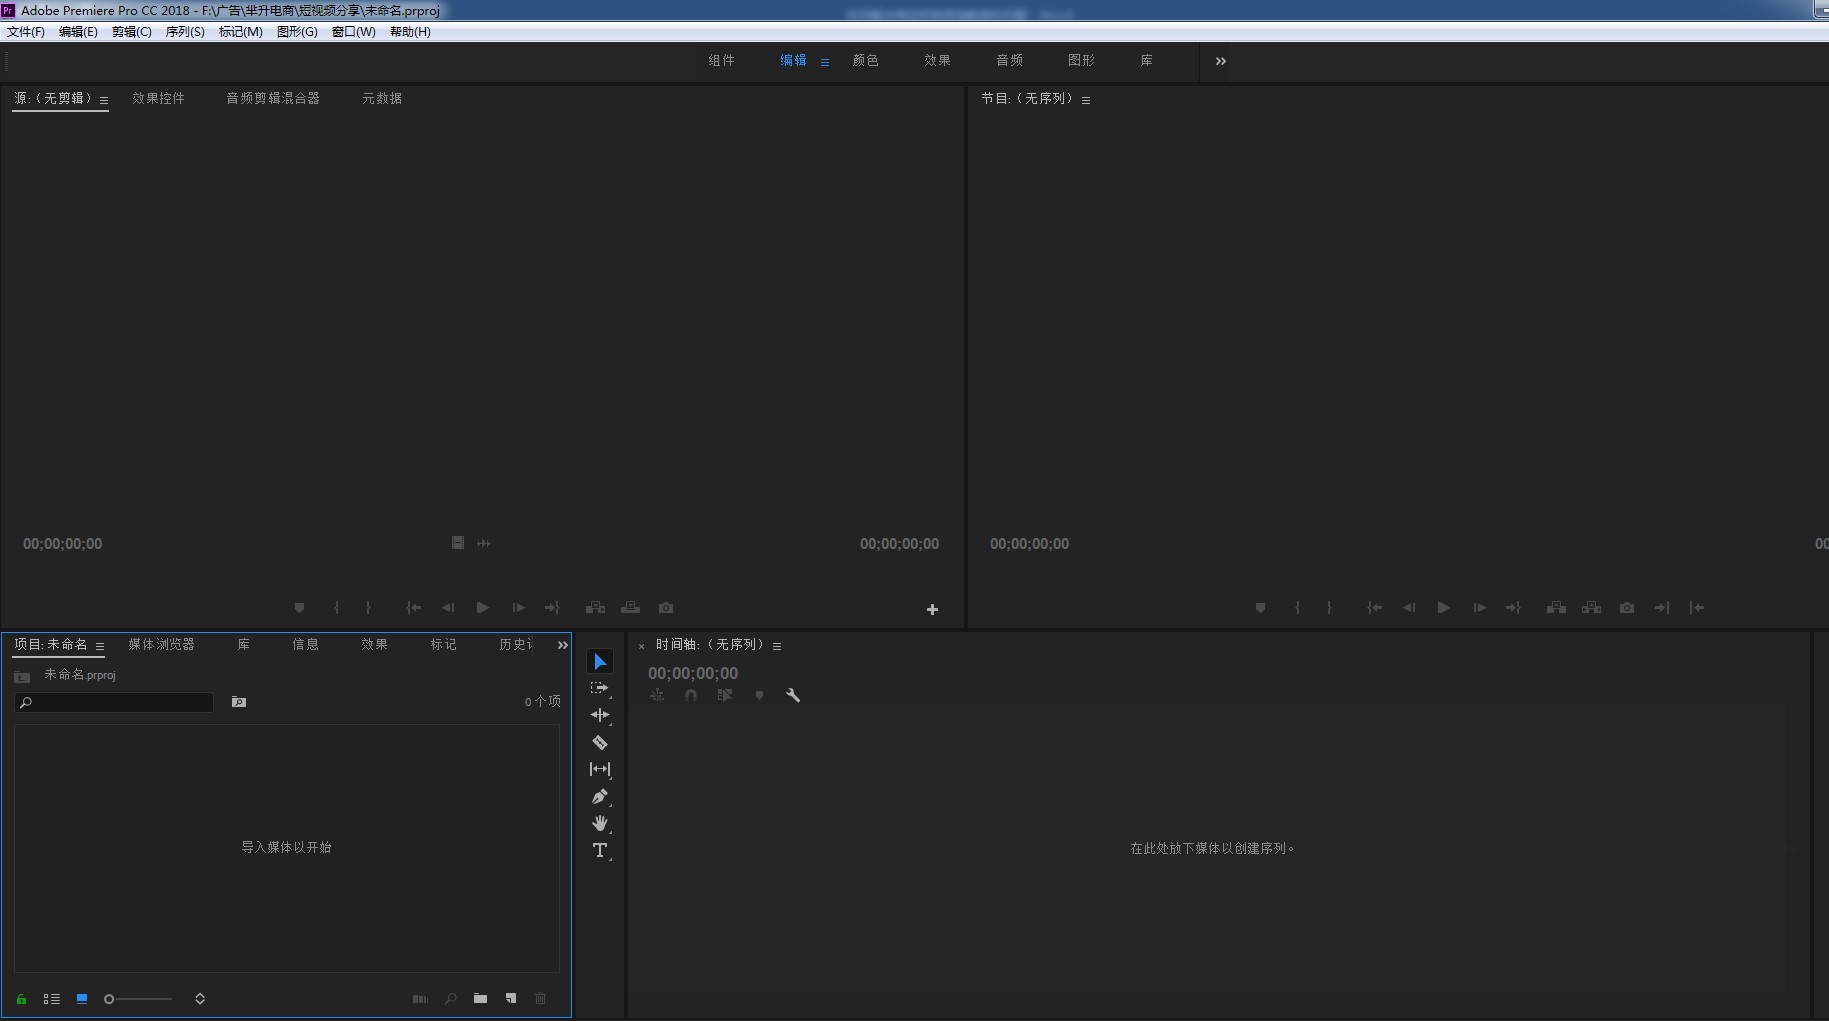Click the New Item icon in Project panel
The width and height of the screenshot is (1829, 1021).
click(511, 999)
